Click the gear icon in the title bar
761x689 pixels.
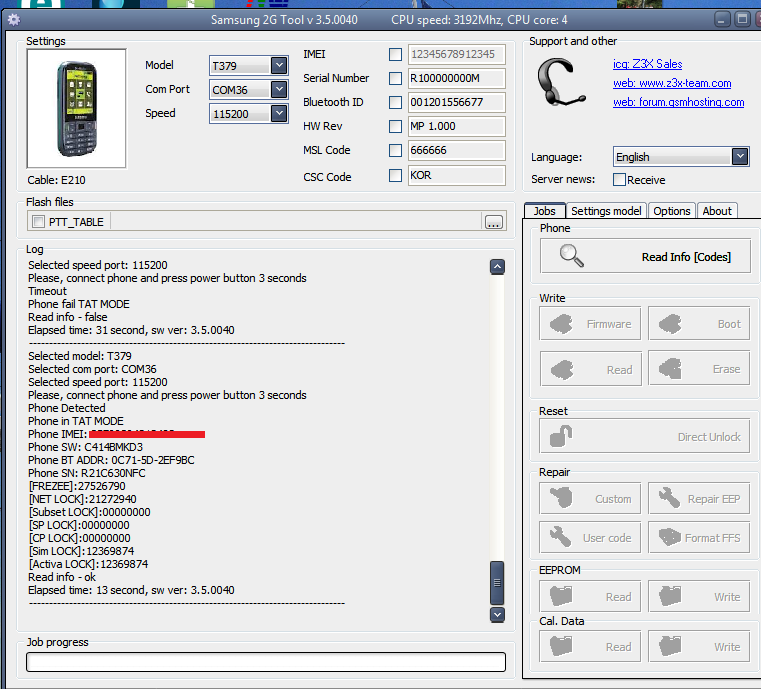pyautogui.click(x=14, y=20)
